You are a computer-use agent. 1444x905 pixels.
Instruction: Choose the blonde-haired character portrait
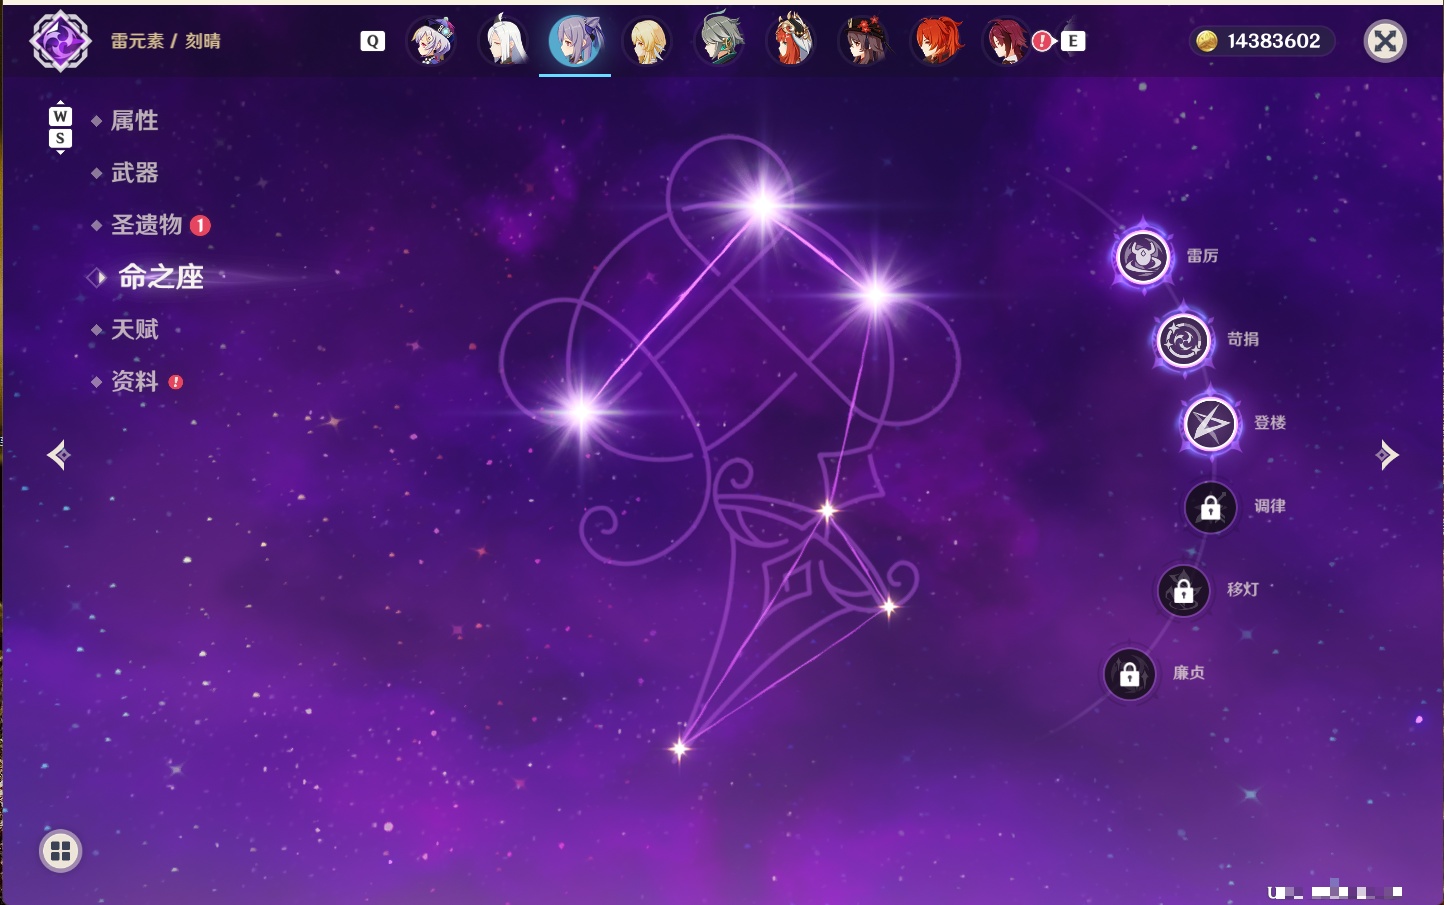pyautogui.click(x=647, y=41)
